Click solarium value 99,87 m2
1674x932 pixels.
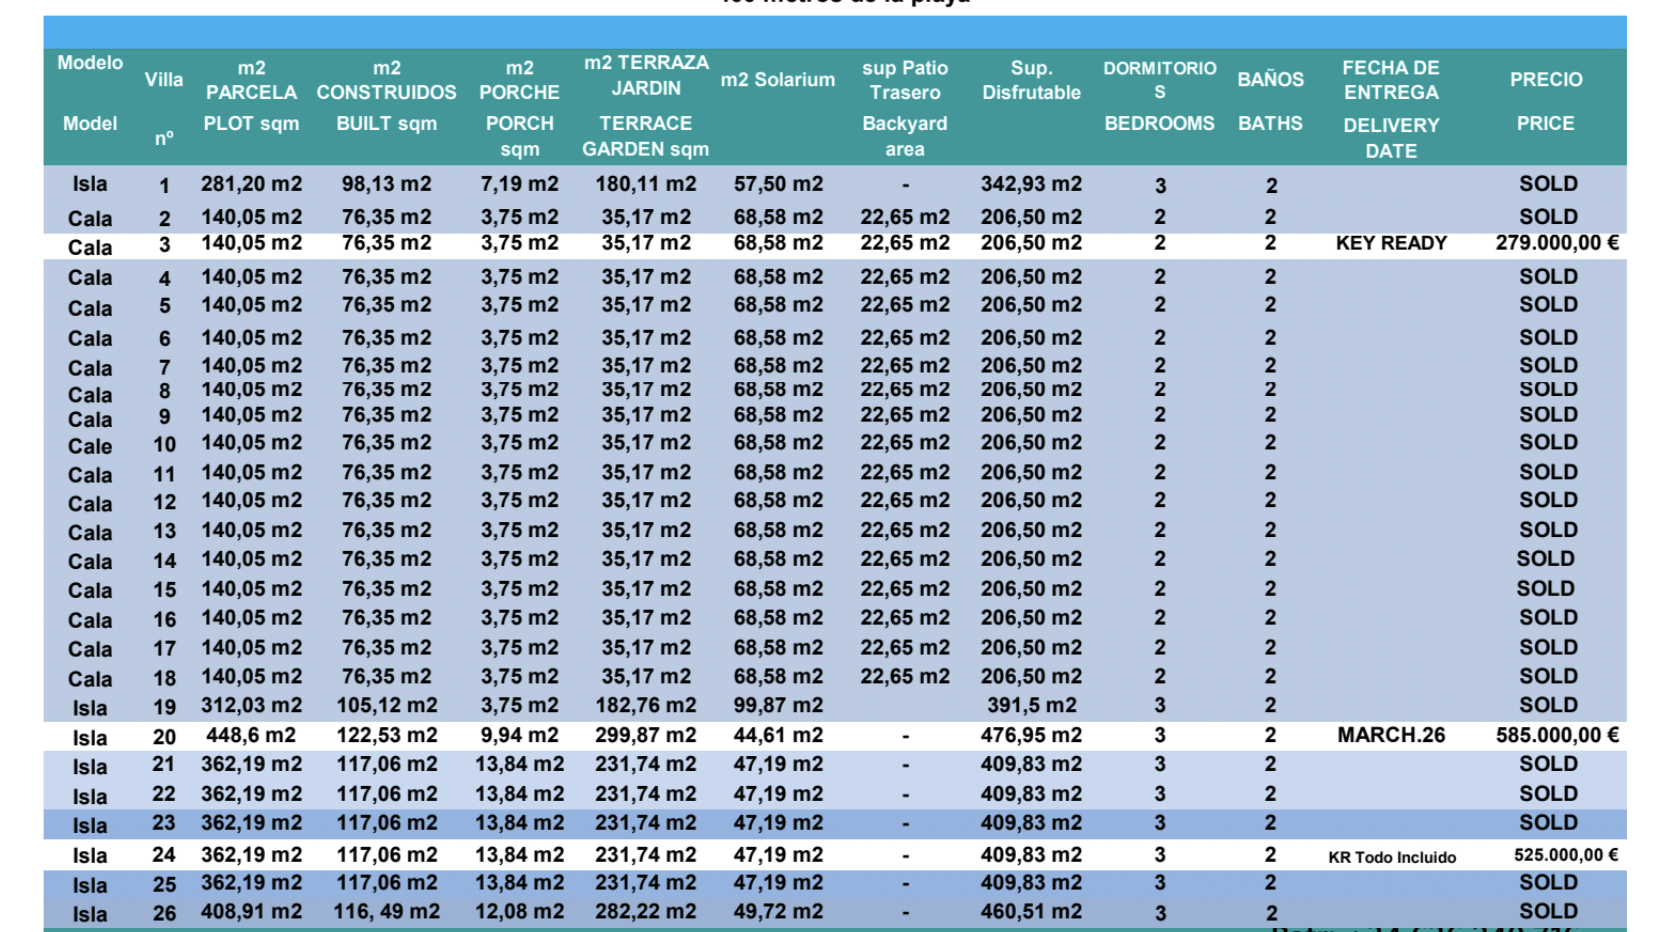778,705
